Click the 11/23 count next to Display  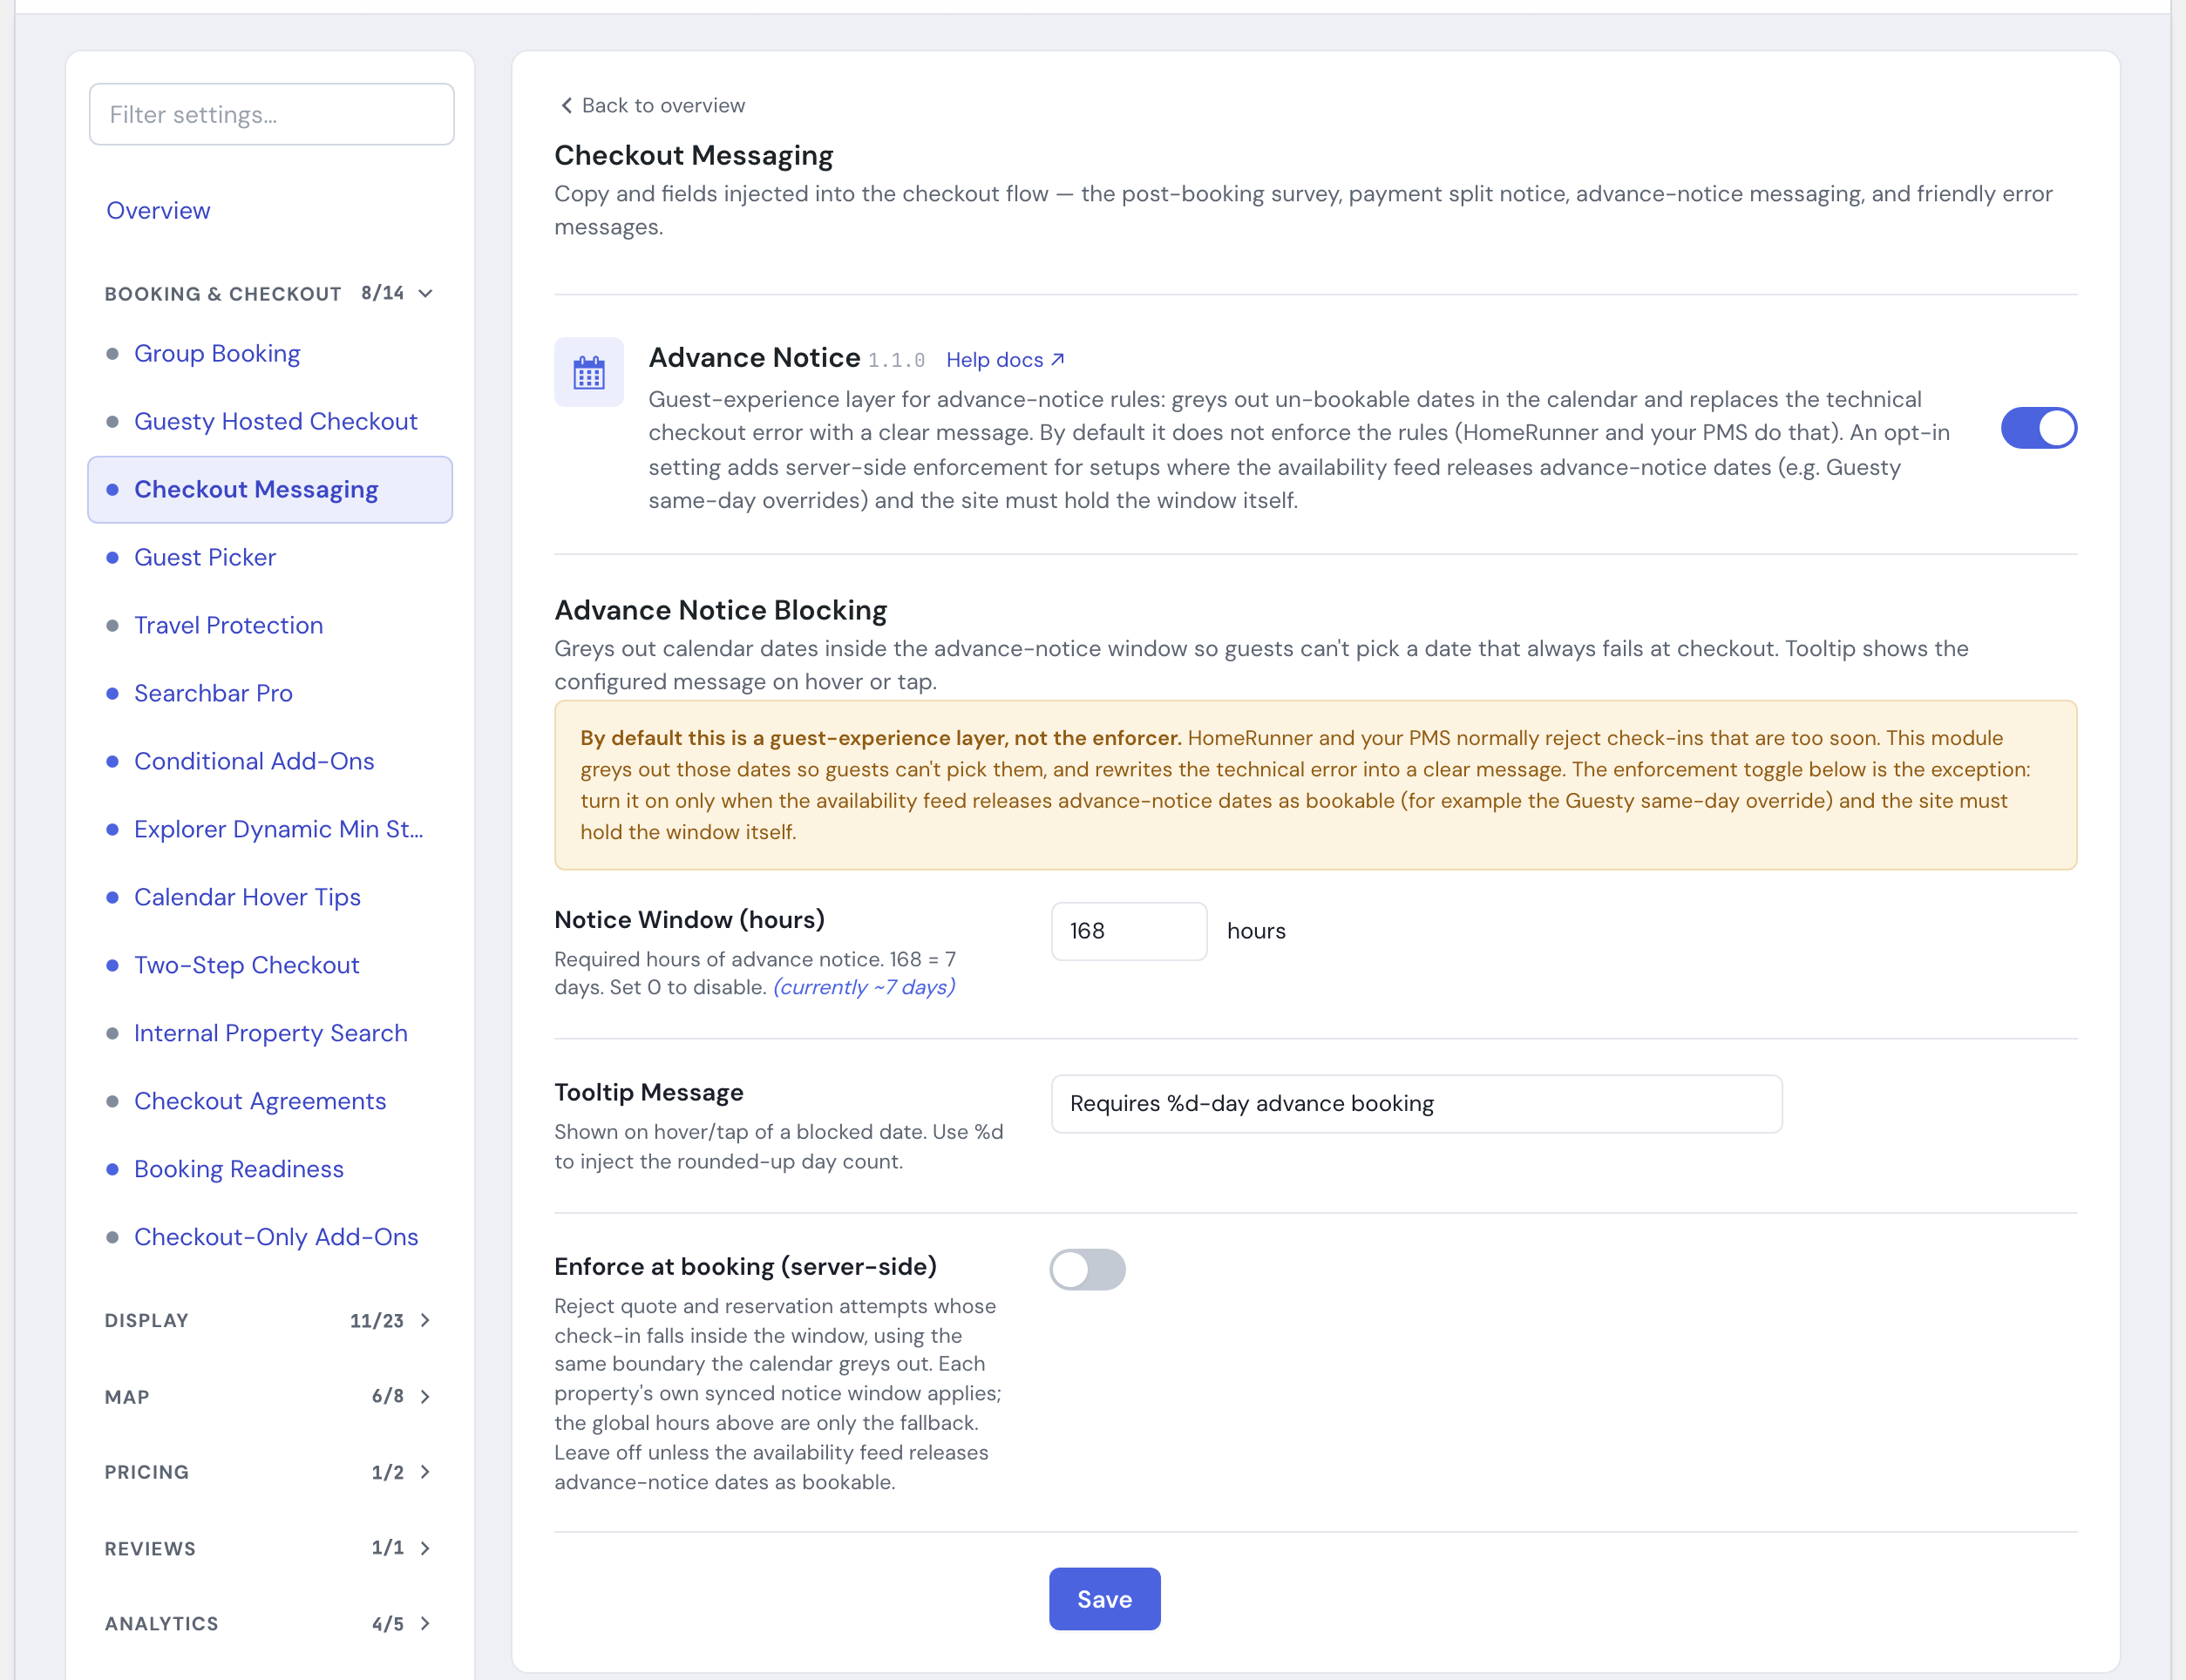point(376,1320)
